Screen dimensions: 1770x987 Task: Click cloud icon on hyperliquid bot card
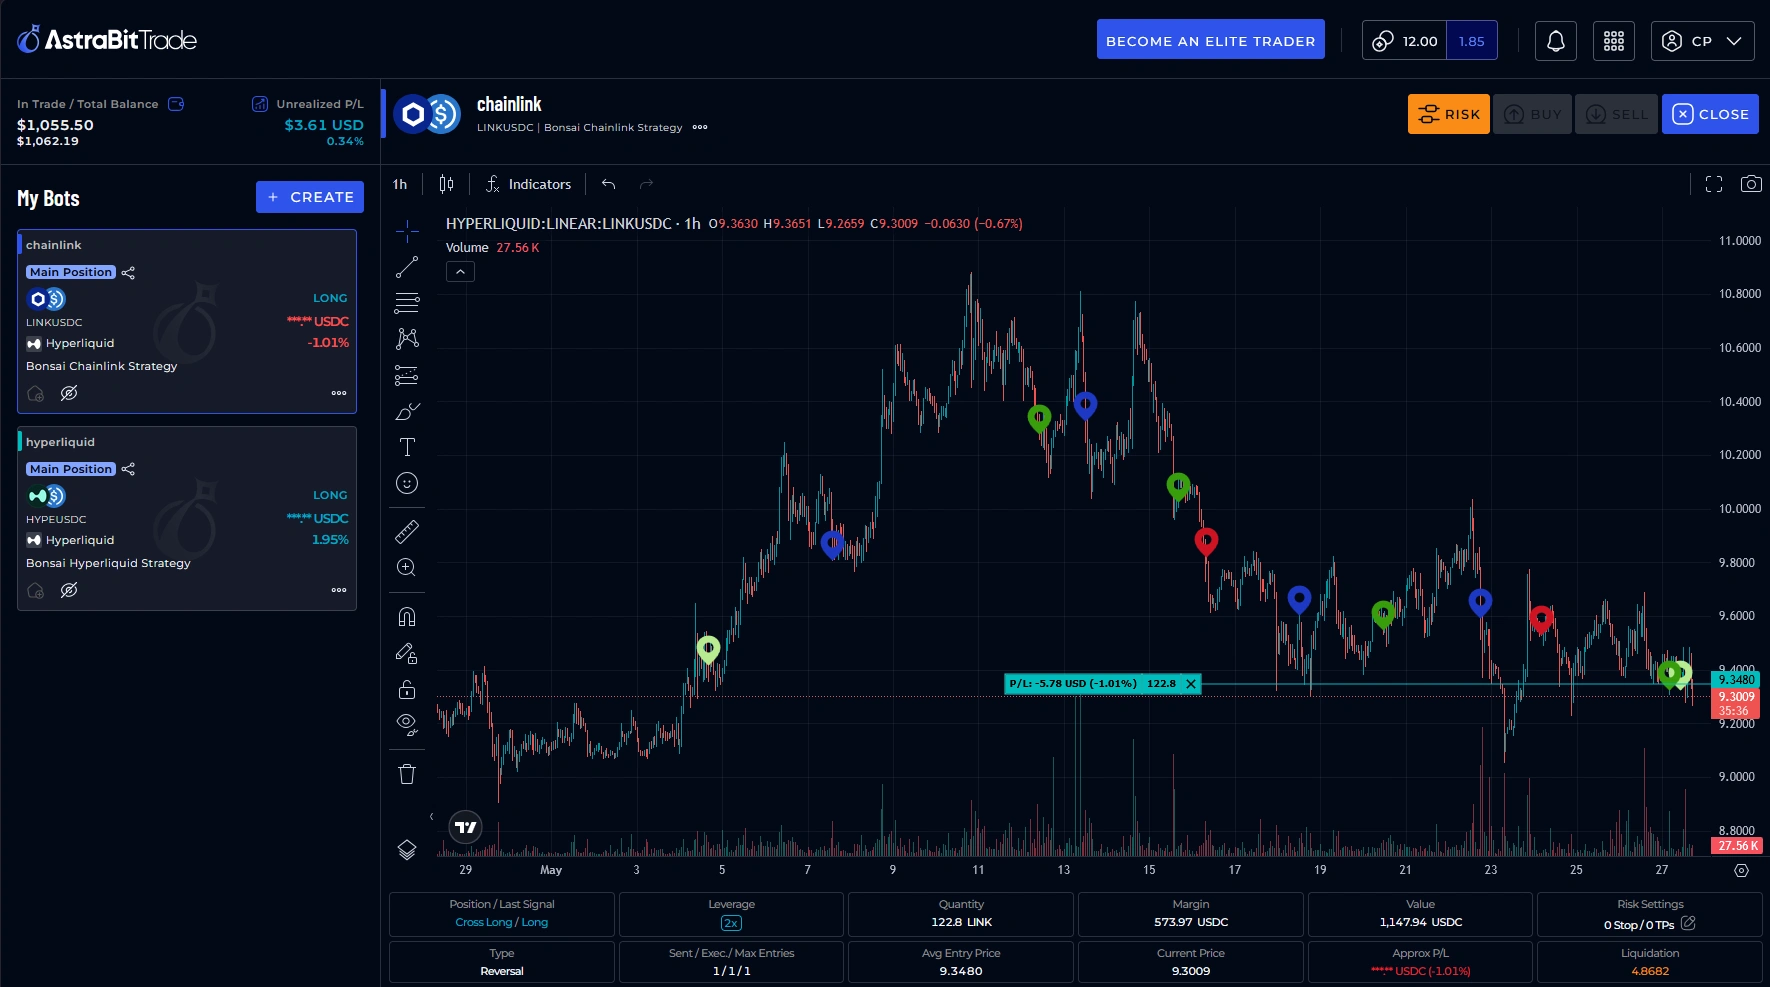tap(36, 590)
